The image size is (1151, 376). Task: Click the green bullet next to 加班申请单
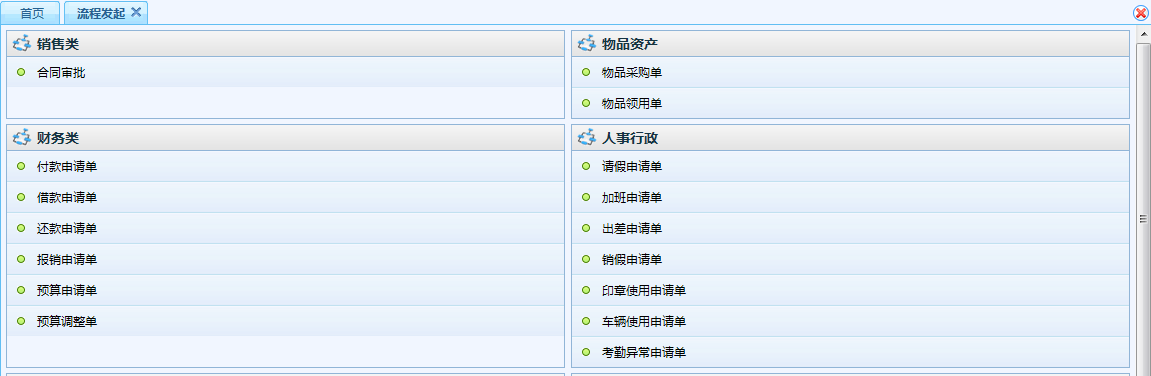pos(586,197)
